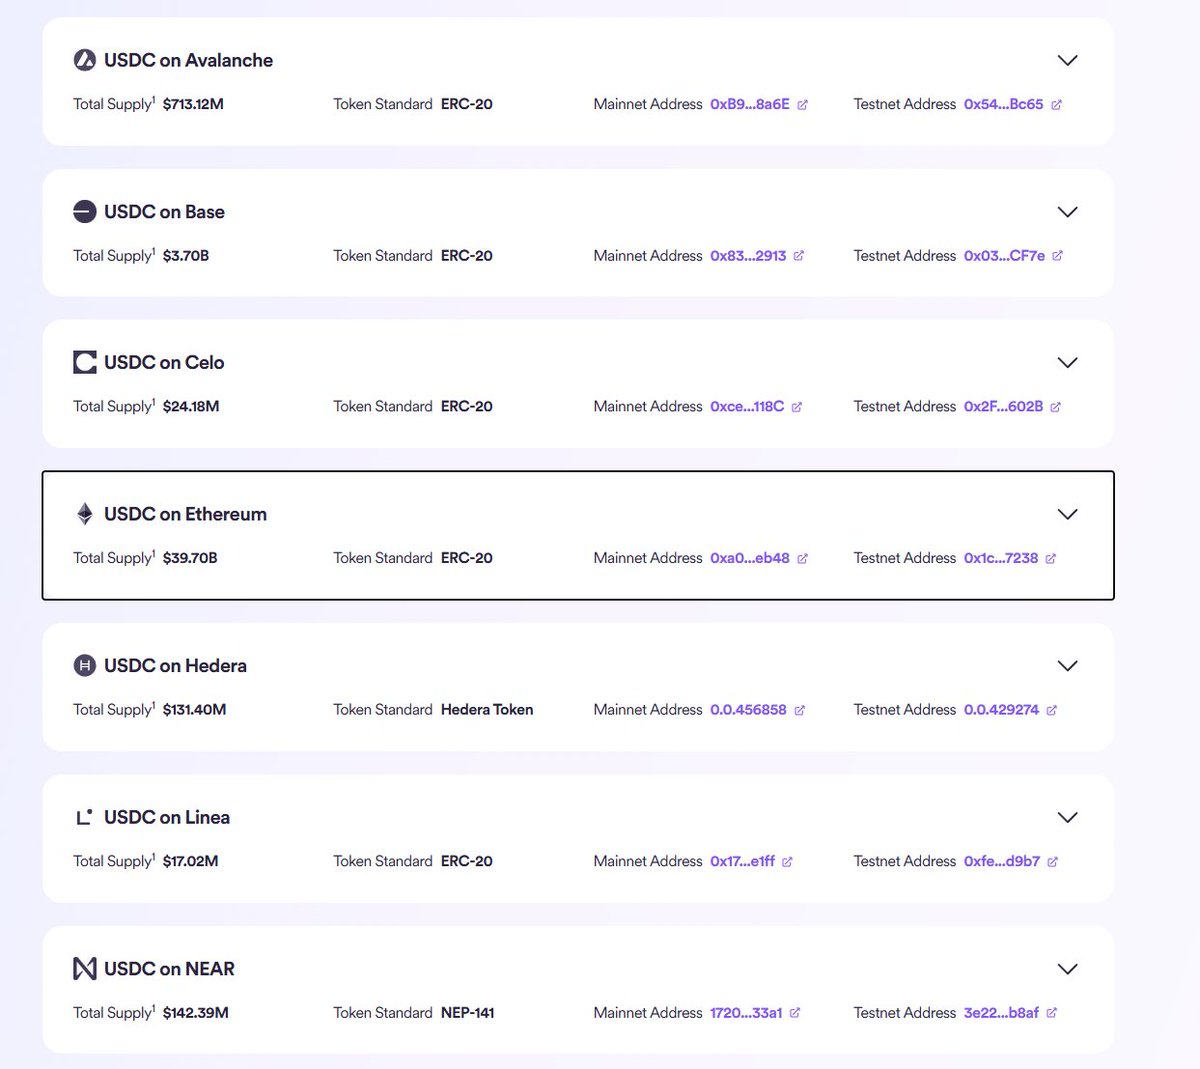This screenshot has width=1200, height=1069.
Task: Open external link icon beside 0x1c...7238
Action: (1050, 558)
